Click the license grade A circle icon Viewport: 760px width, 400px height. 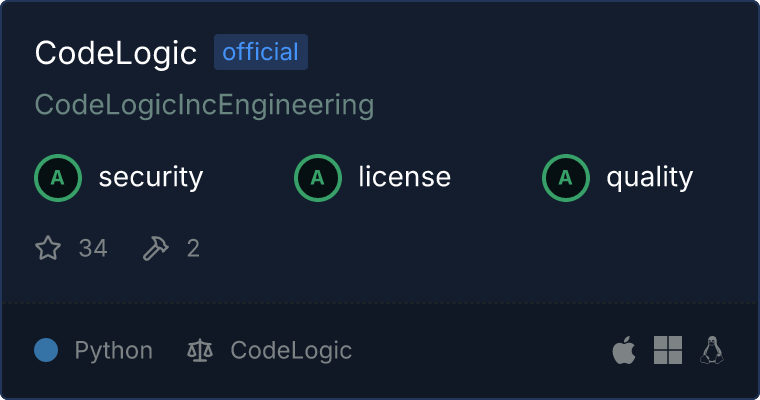pyautogui.click(x=318, y=178)
